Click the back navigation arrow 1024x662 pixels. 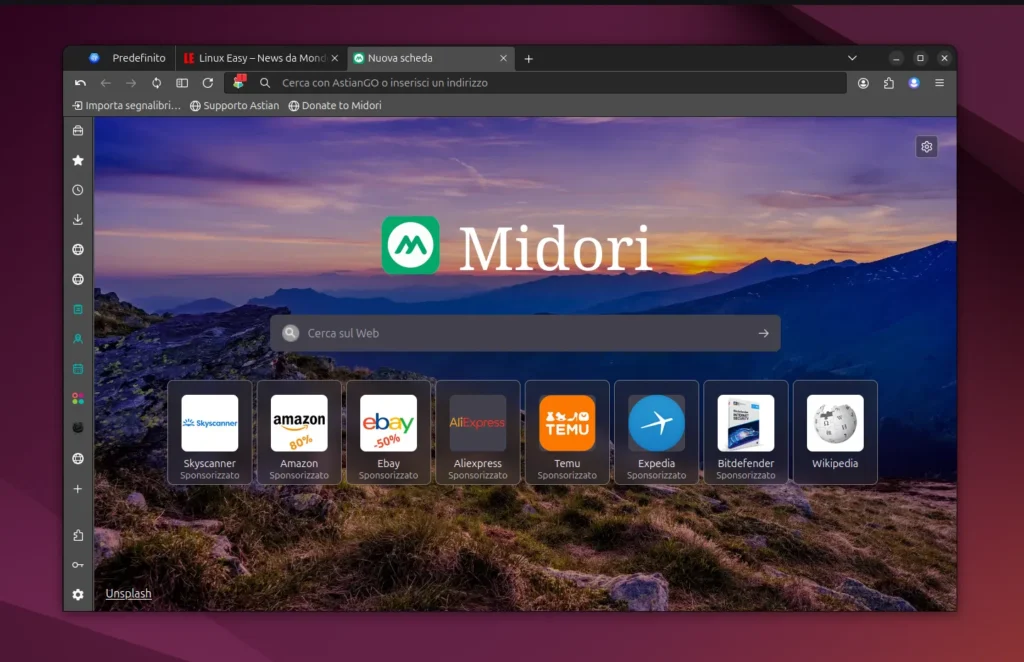106,83
